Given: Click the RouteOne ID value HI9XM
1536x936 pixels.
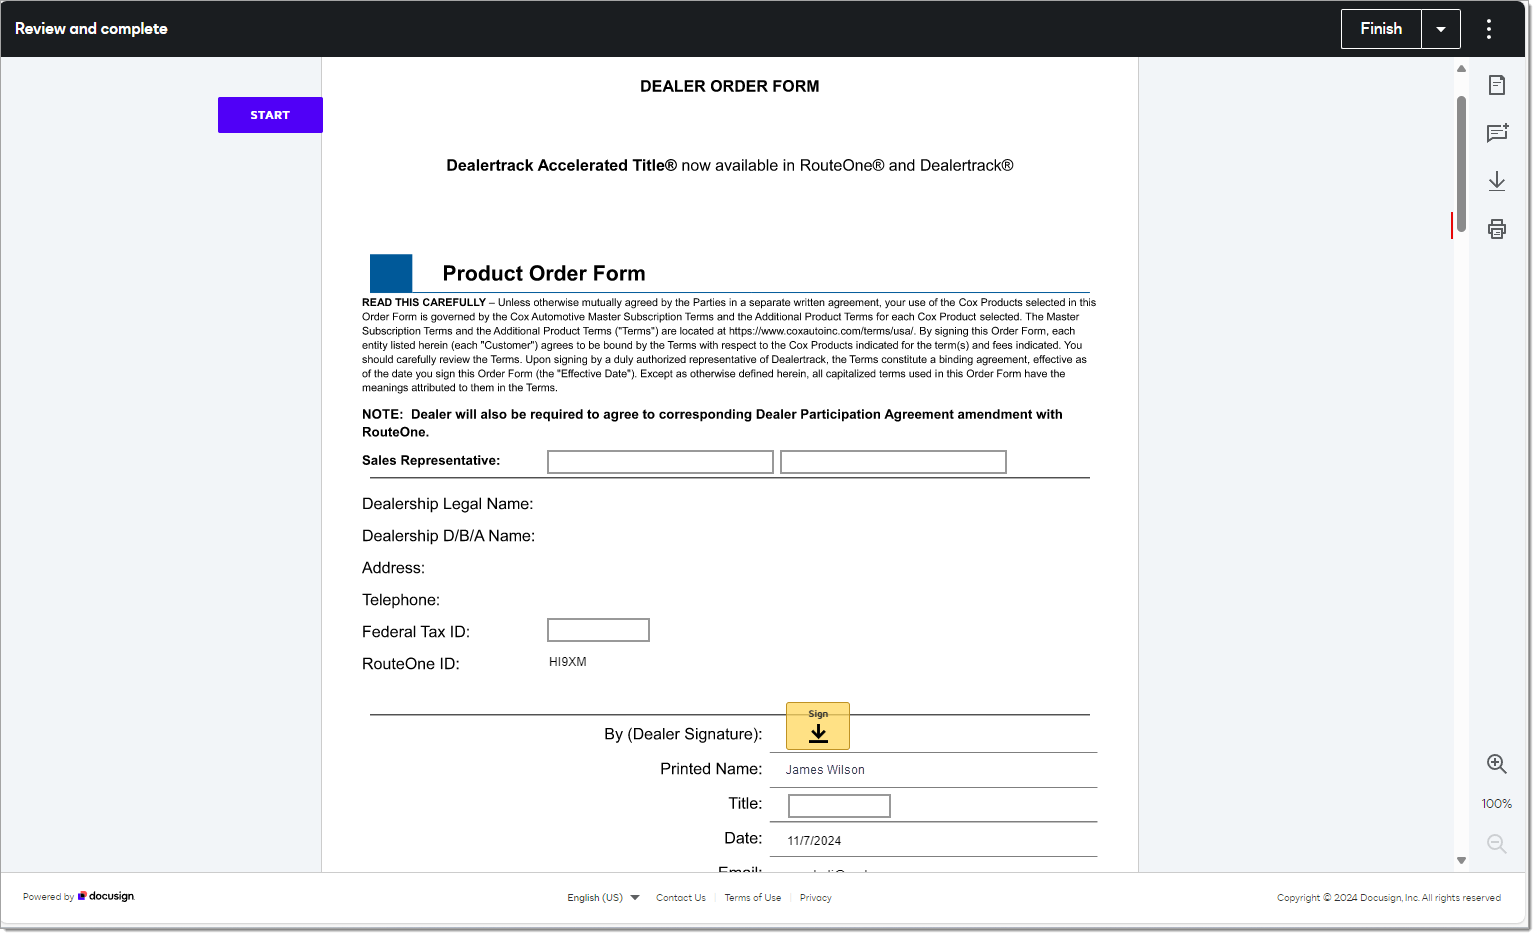Looking at the screenshot, I should [x=568, y=662].
